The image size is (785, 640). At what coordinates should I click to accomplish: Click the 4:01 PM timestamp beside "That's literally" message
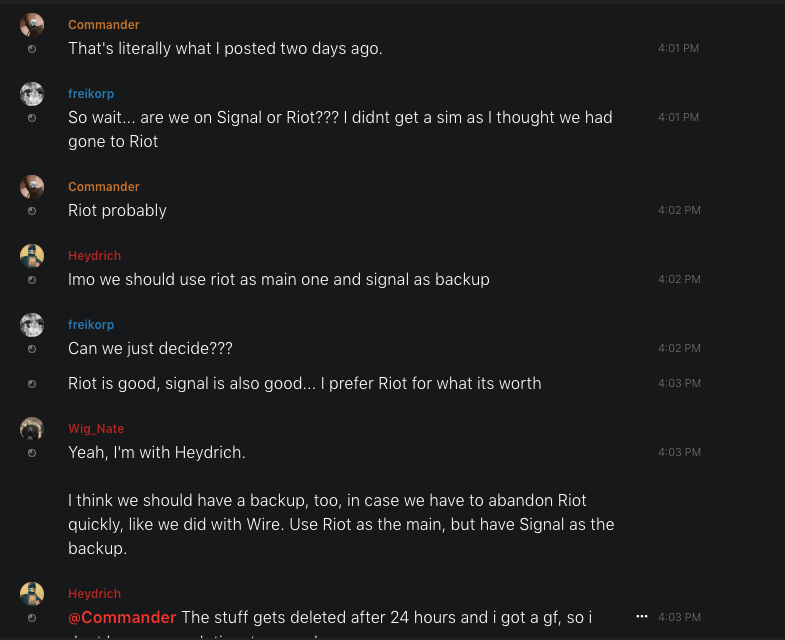[x=678, y=48]
